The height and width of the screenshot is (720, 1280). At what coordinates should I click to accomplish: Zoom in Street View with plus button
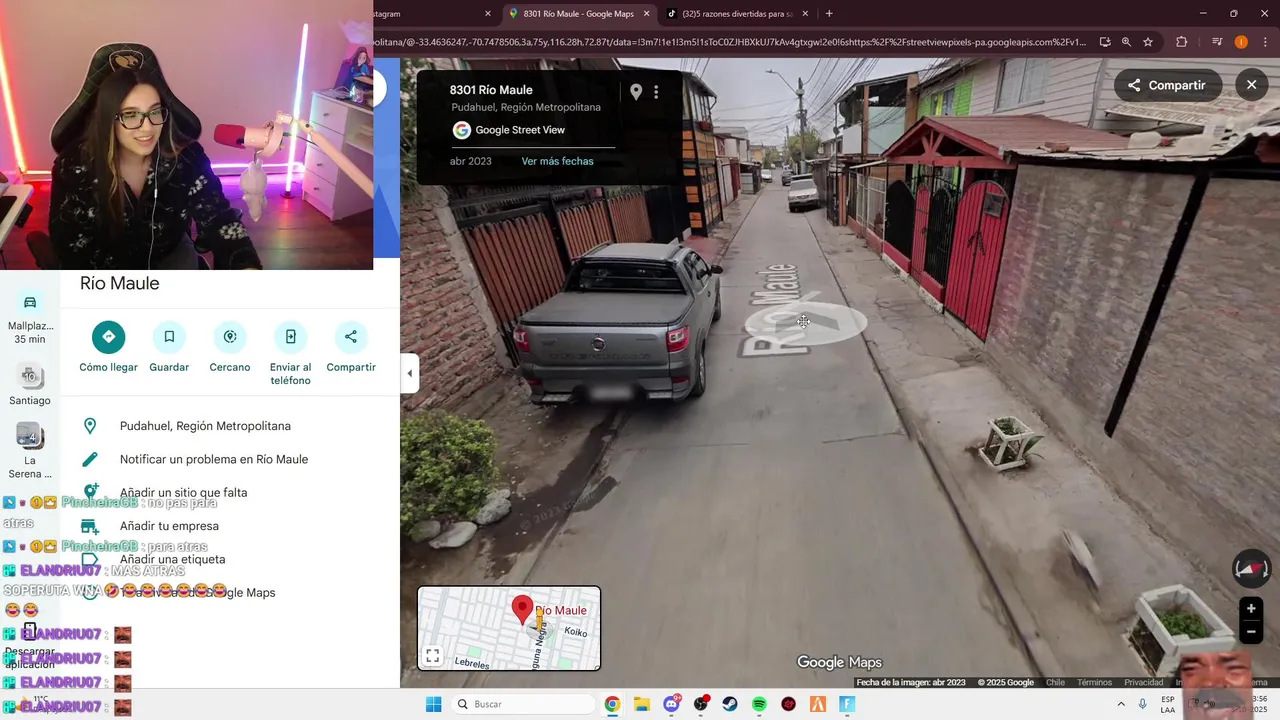coord(1251,608)
